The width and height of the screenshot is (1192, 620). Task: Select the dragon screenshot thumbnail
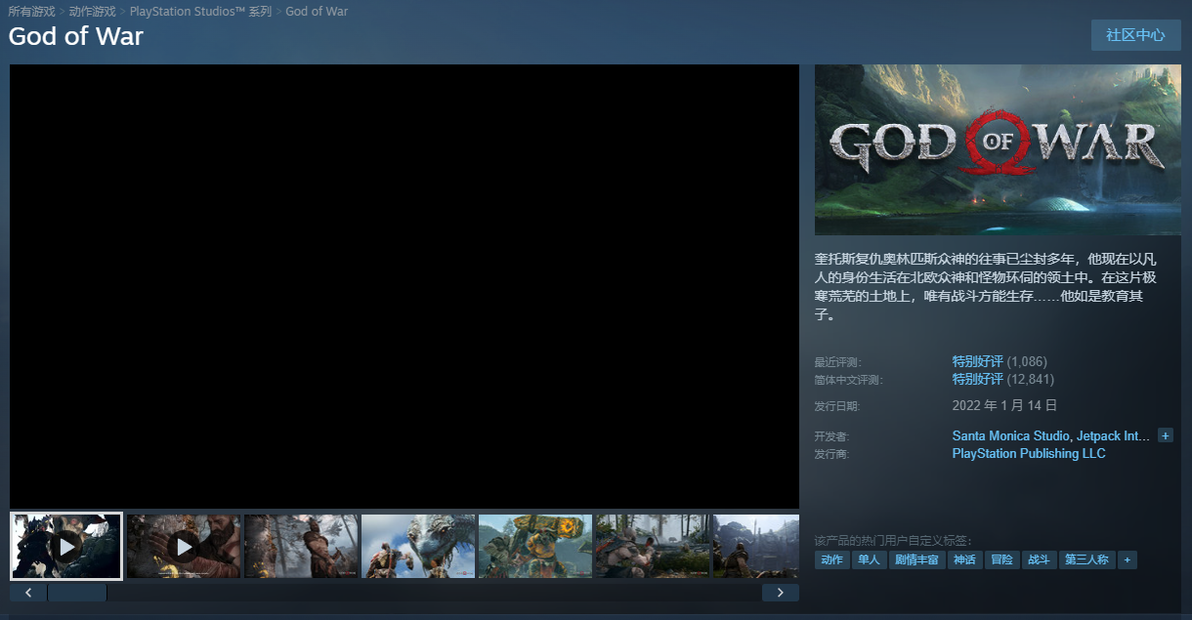pyautogui.click(x=418, y=546)
